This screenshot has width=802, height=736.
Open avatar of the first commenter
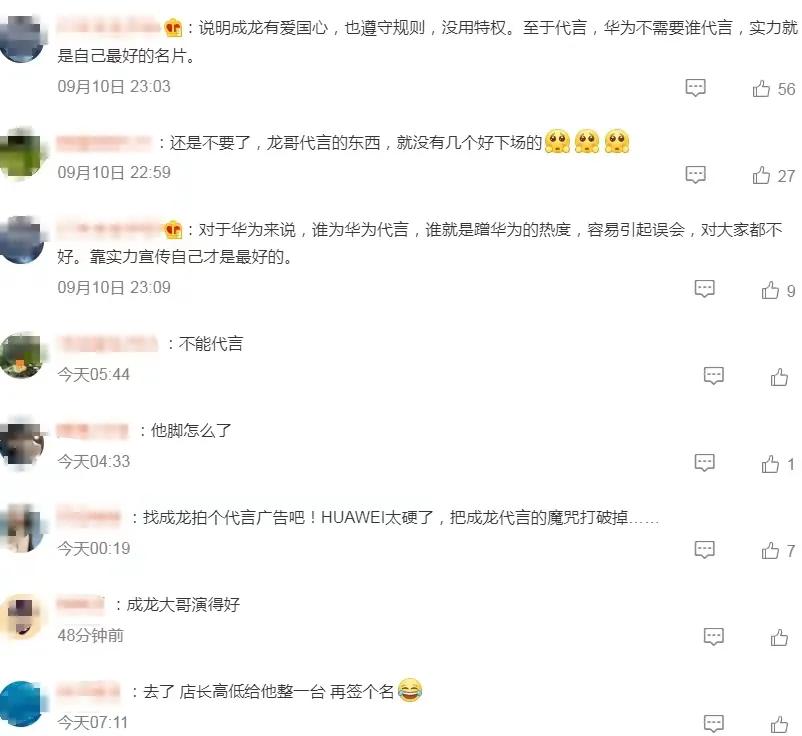[x=20, y=40]
